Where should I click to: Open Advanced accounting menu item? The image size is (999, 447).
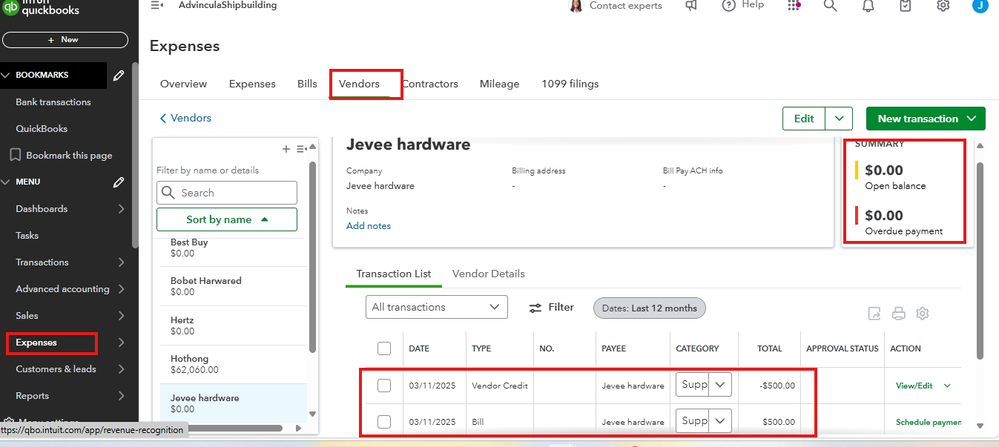tap(62, 289)
